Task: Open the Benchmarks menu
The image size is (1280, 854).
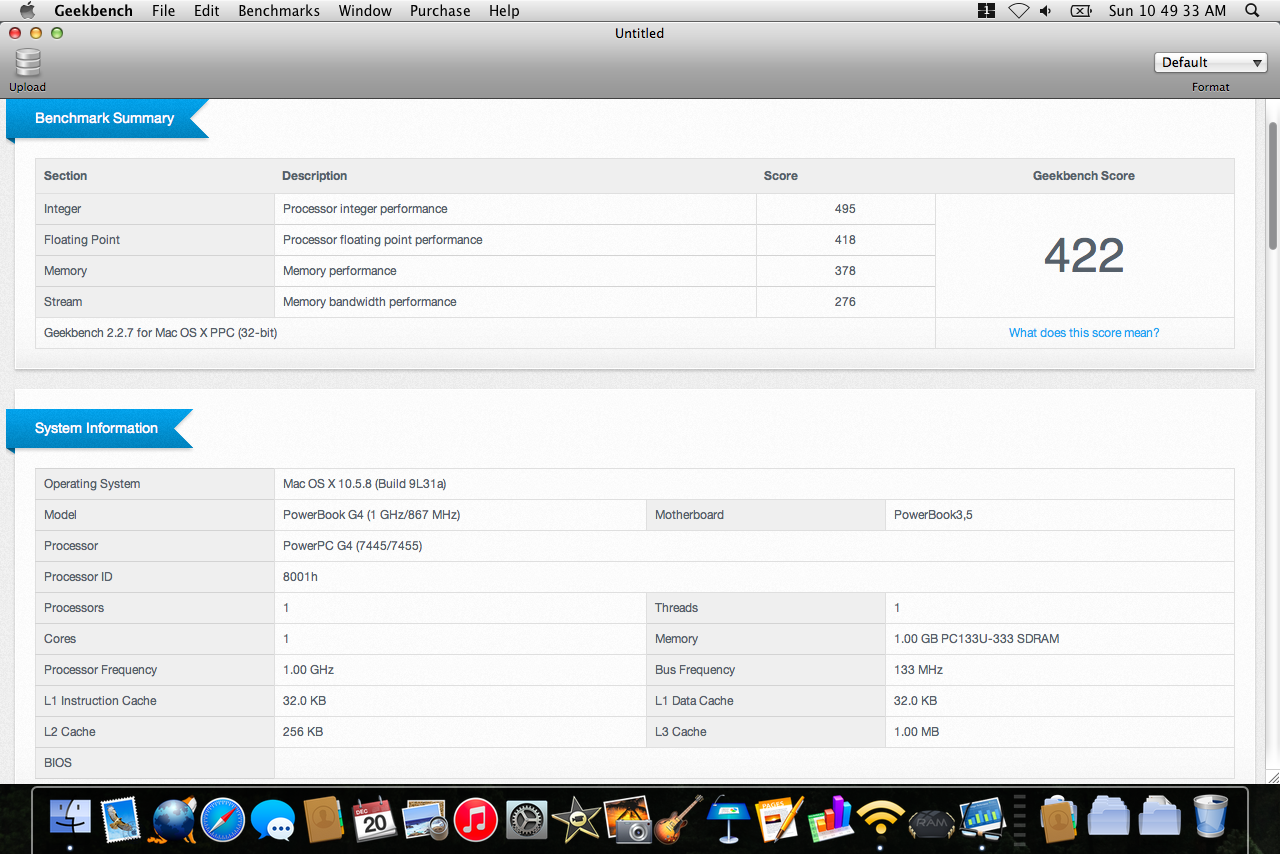Action: (279, 10)
